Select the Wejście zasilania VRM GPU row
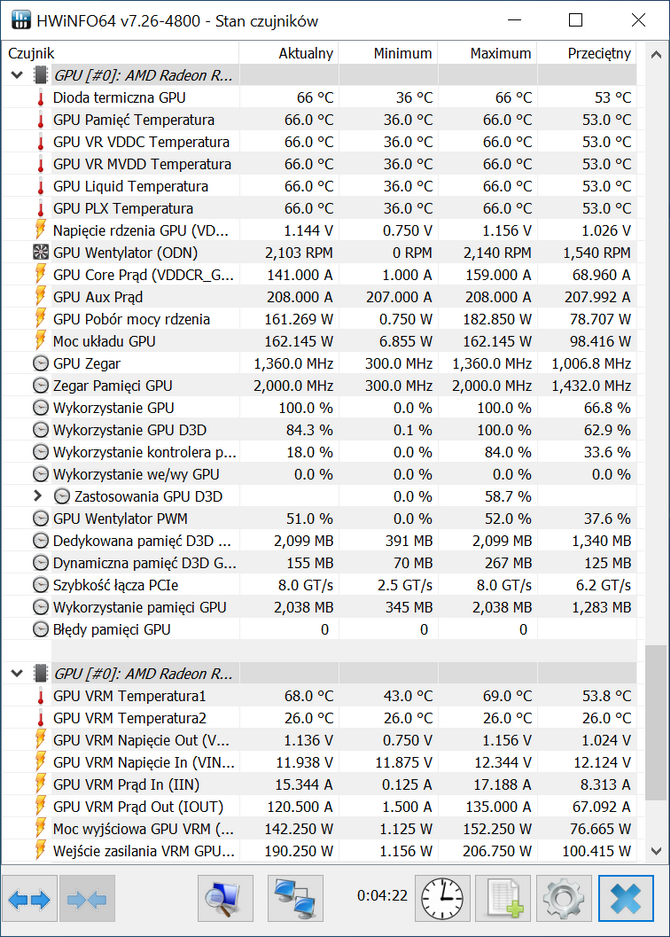 click(x=319, y=851)
